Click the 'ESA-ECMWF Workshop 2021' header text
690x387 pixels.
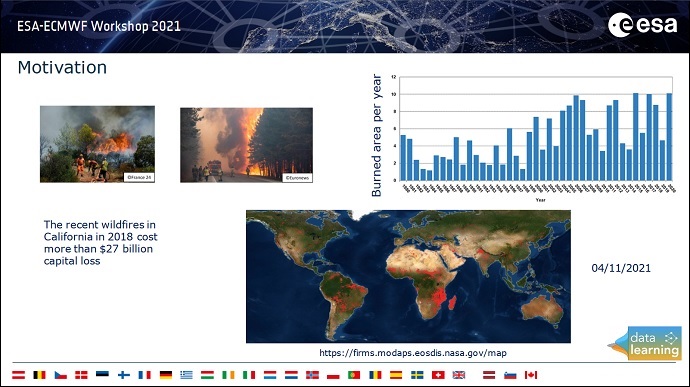pos(99,26)
